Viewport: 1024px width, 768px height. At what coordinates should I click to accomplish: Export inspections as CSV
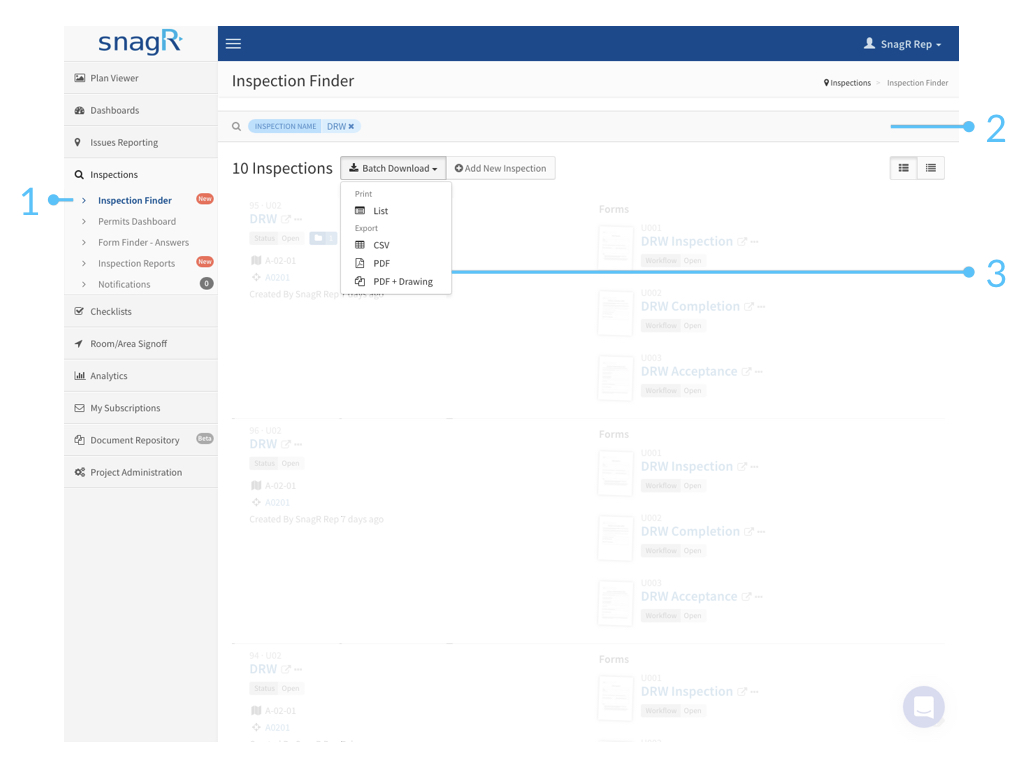tap(396, 245)
